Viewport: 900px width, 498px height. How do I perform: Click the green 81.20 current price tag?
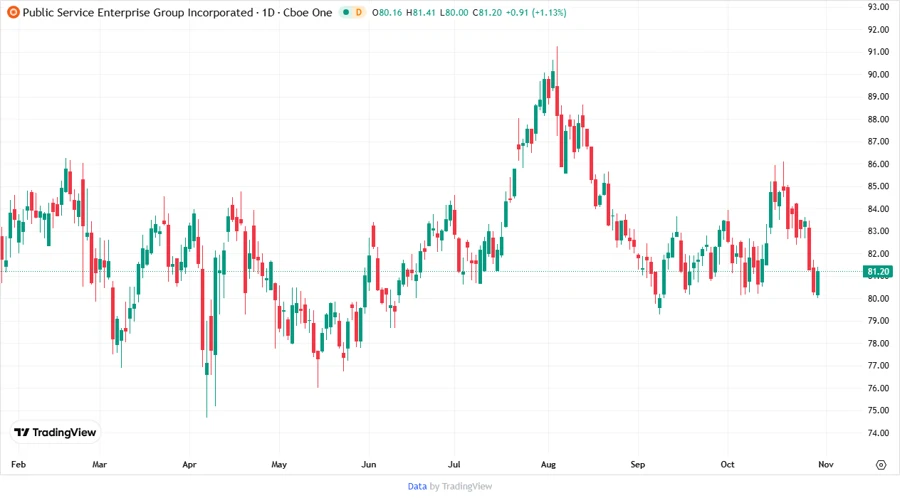878,271
